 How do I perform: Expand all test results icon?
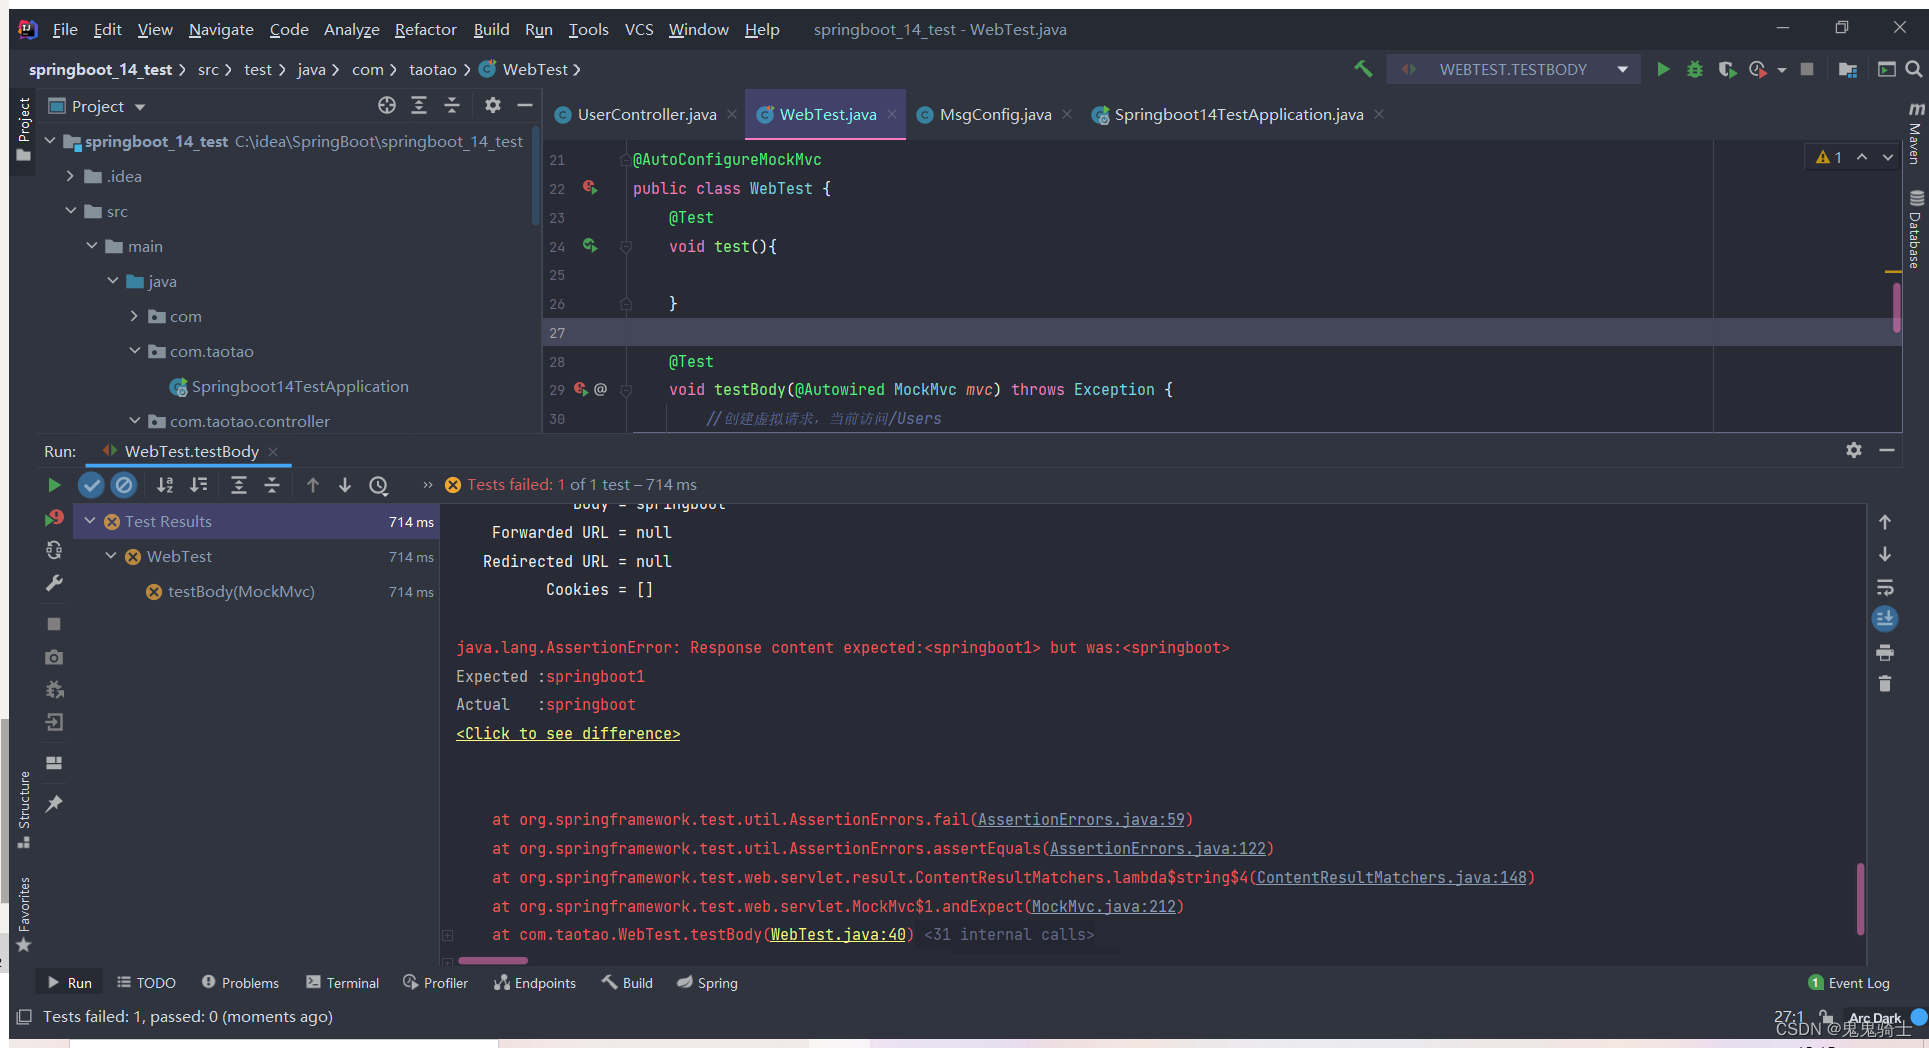point(239,485)
